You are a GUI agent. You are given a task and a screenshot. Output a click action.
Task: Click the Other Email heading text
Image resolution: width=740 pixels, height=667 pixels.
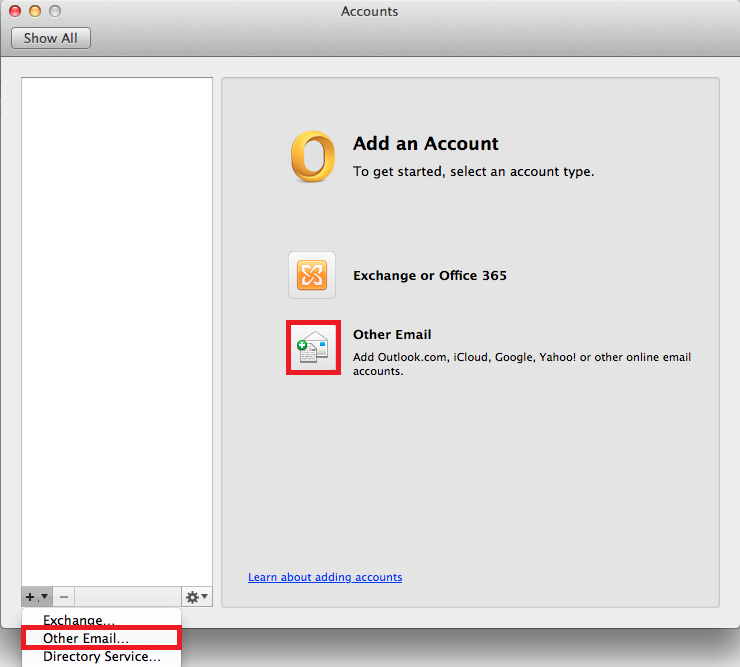392,334
